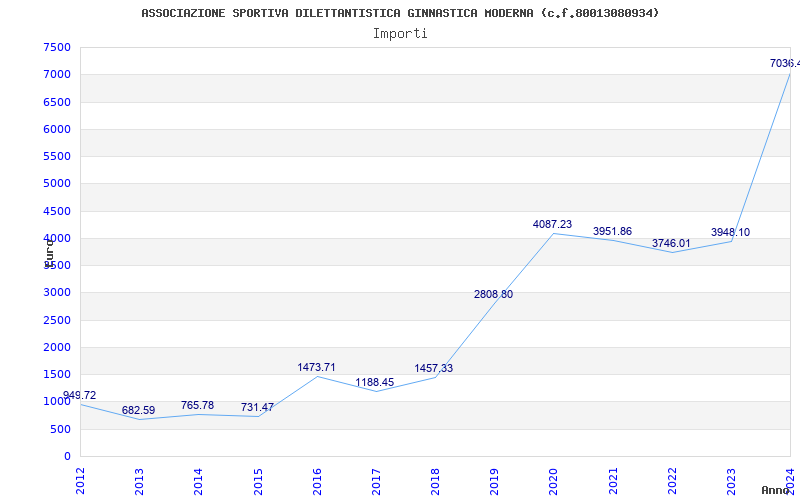Click the 2012 x-axis year label

pyautogui.click(x=80, y=481)
